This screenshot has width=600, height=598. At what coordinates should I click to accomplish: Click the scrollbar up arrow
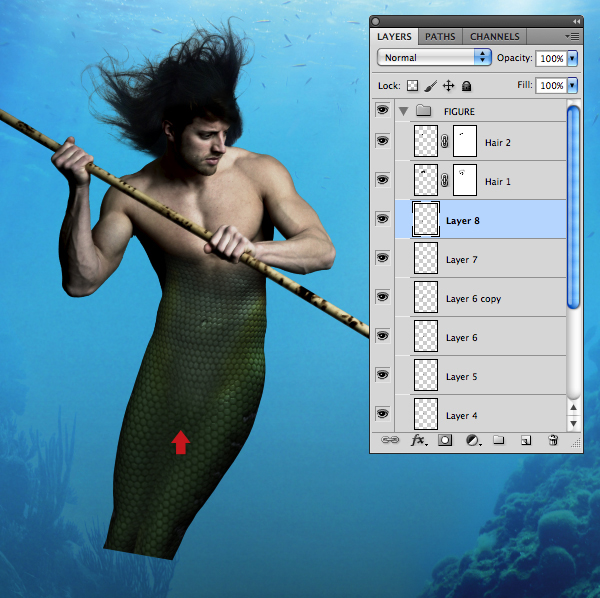[x=573, y=407]
